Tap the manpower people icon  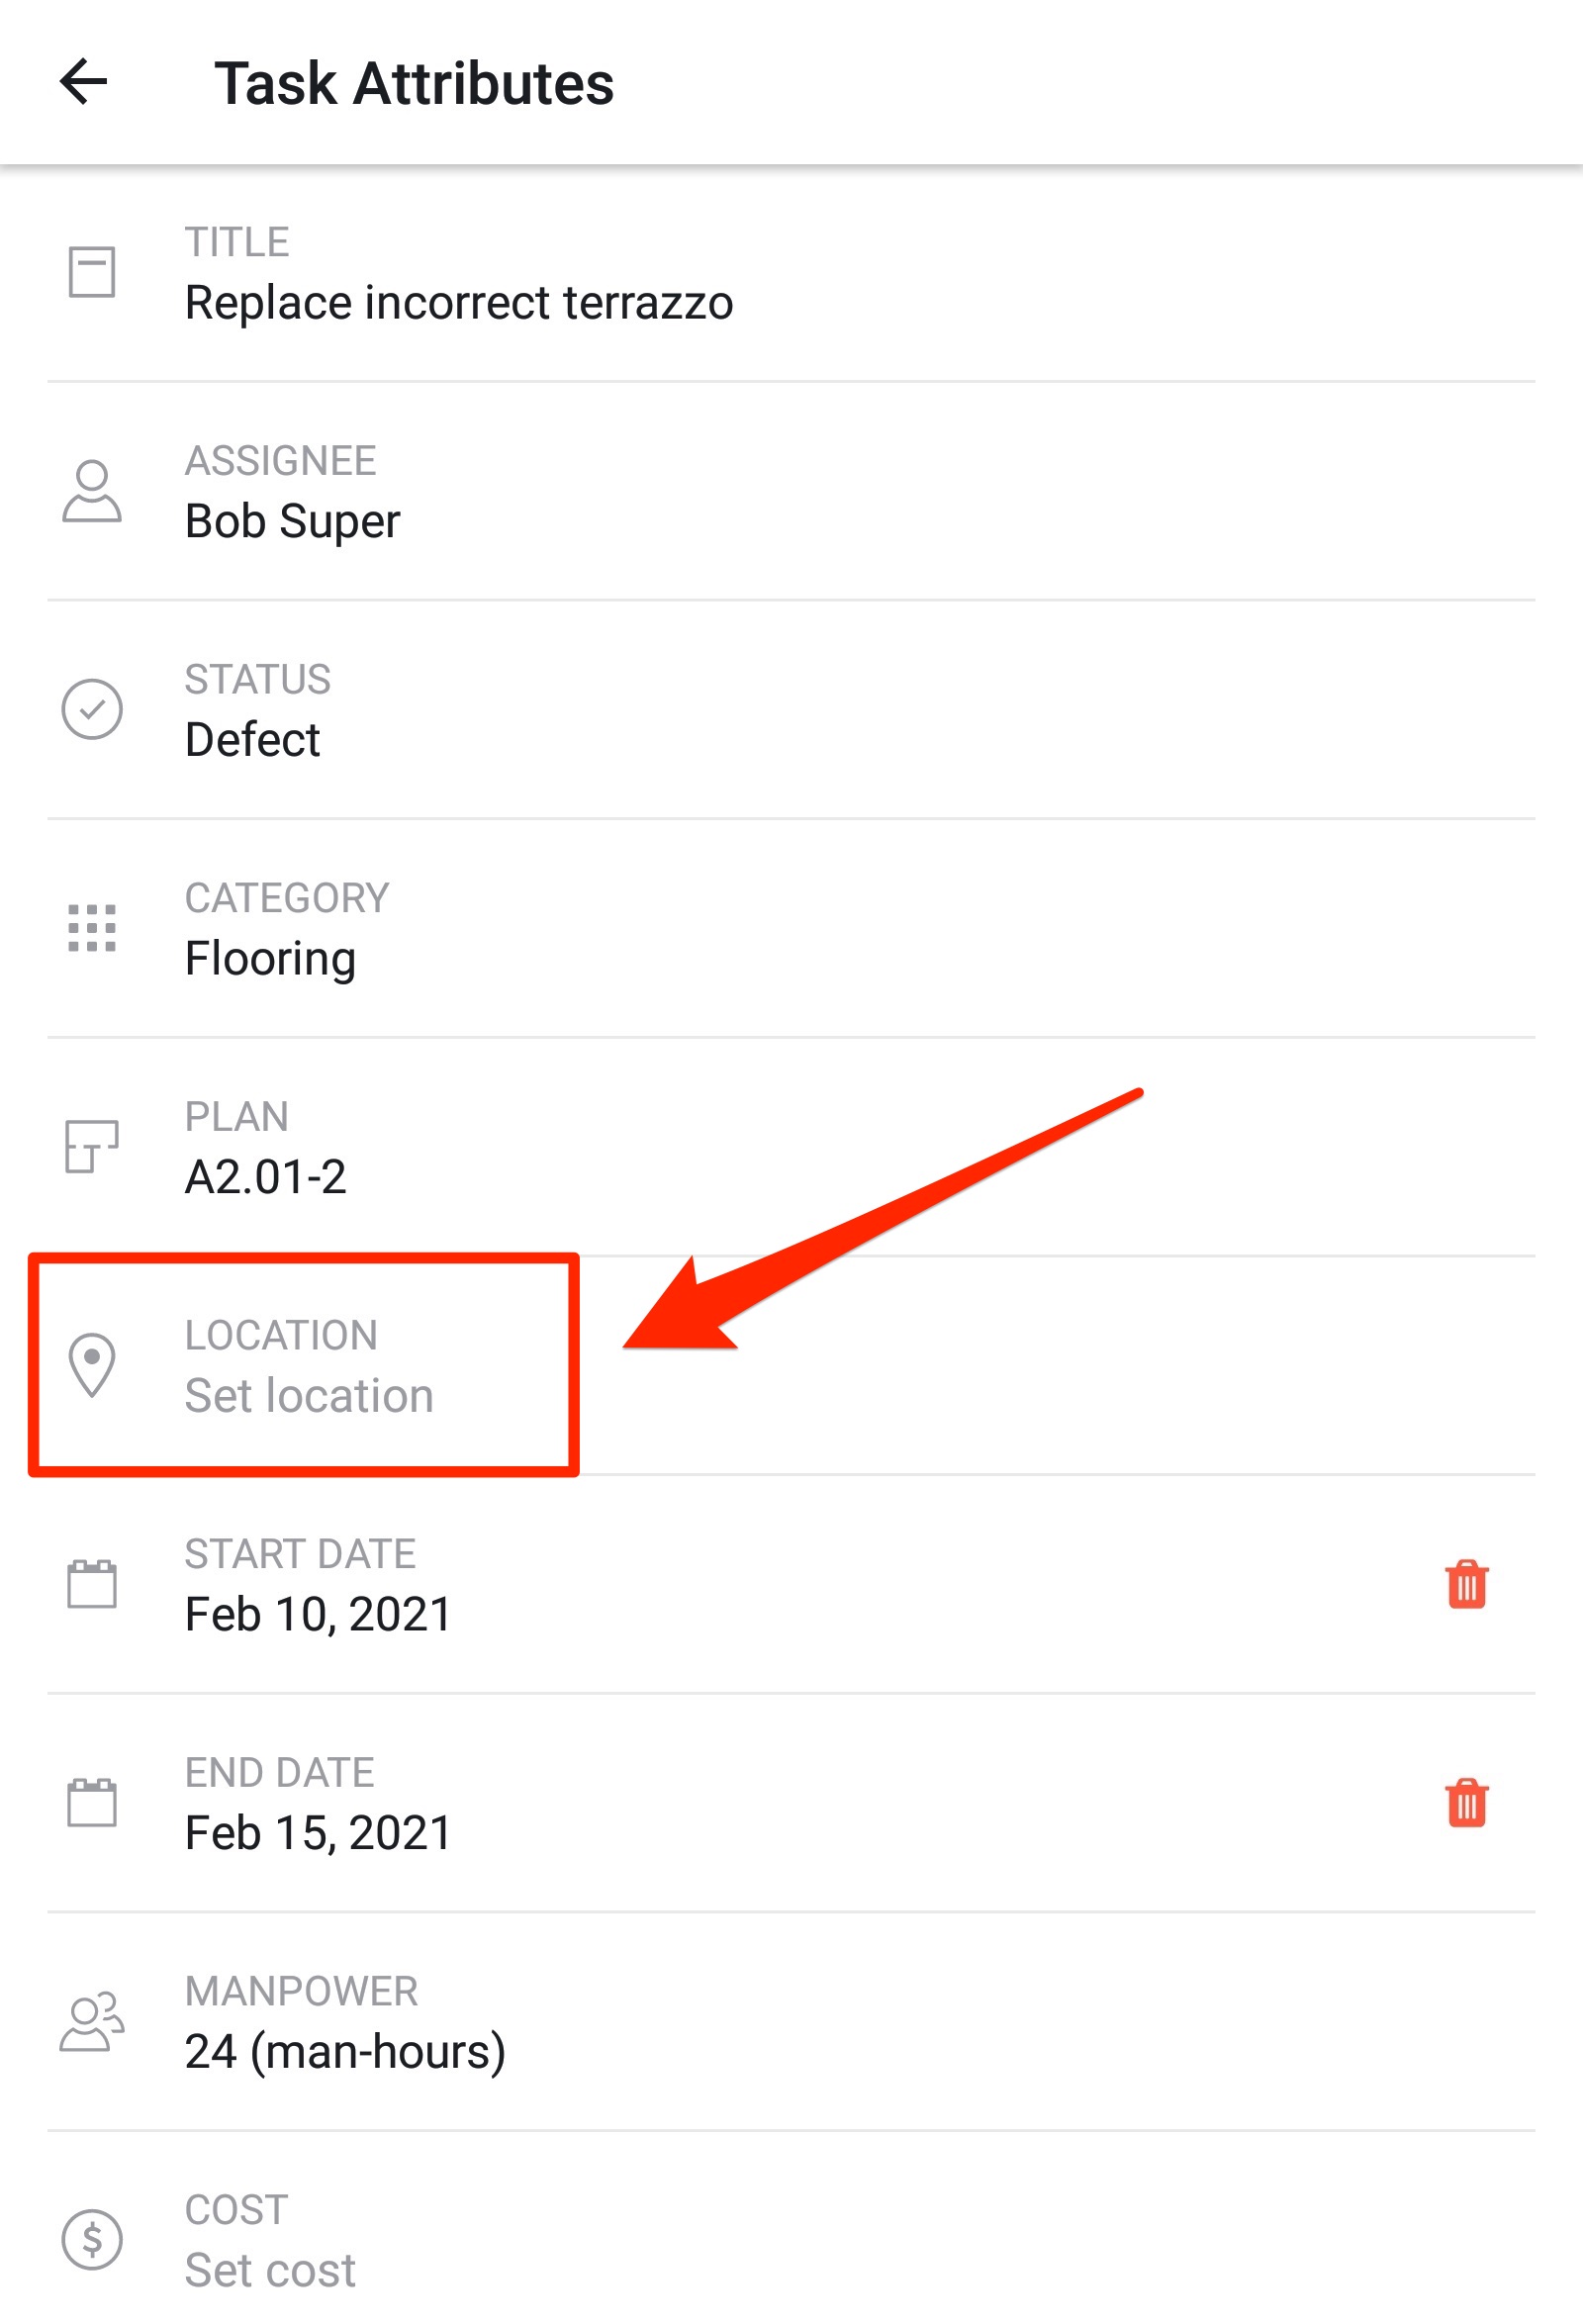pyautogui.click(x=92, y=2021)
